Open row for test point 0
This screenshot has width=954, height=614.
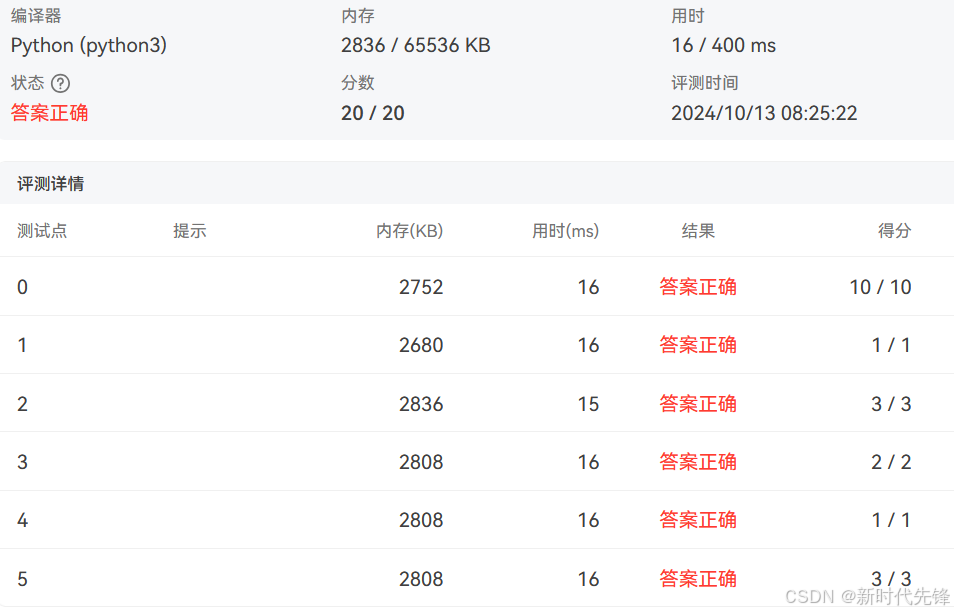(400, 287)
